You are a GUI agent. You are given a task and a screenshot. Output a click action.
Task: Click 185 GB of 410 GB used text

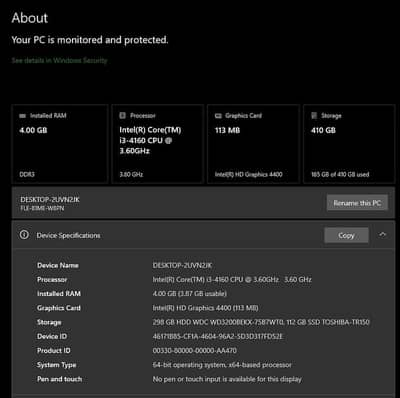tap(340, 174)
